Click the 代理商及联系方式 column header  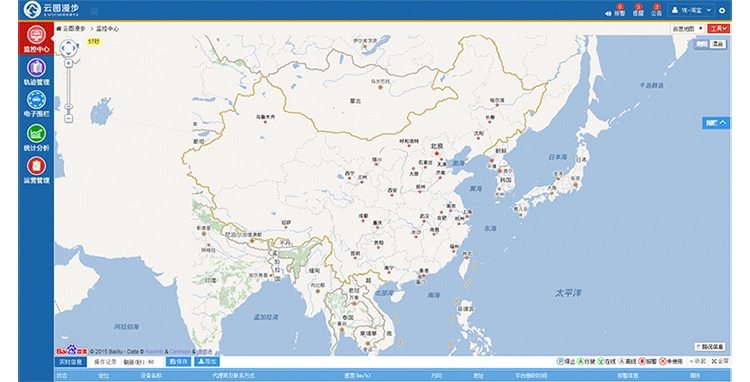[233, 376]
